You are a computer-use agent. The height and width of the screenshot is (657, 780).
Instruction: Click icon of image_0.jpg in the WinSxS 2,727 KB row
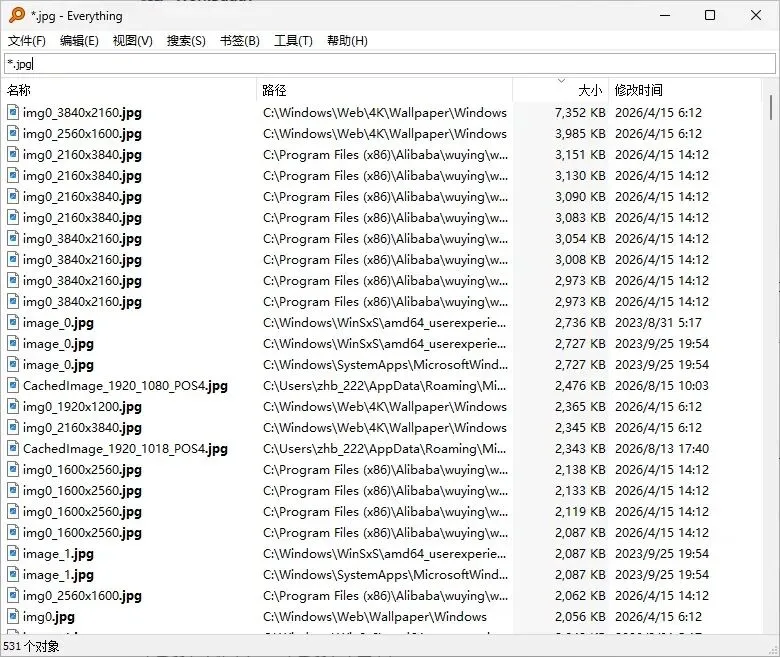(x=13, y=344)
